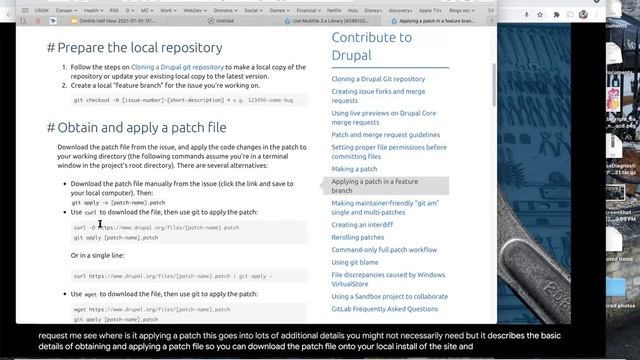
Task: Open Making maintainer-friendly git am patches link
Action: pos(385,208)
